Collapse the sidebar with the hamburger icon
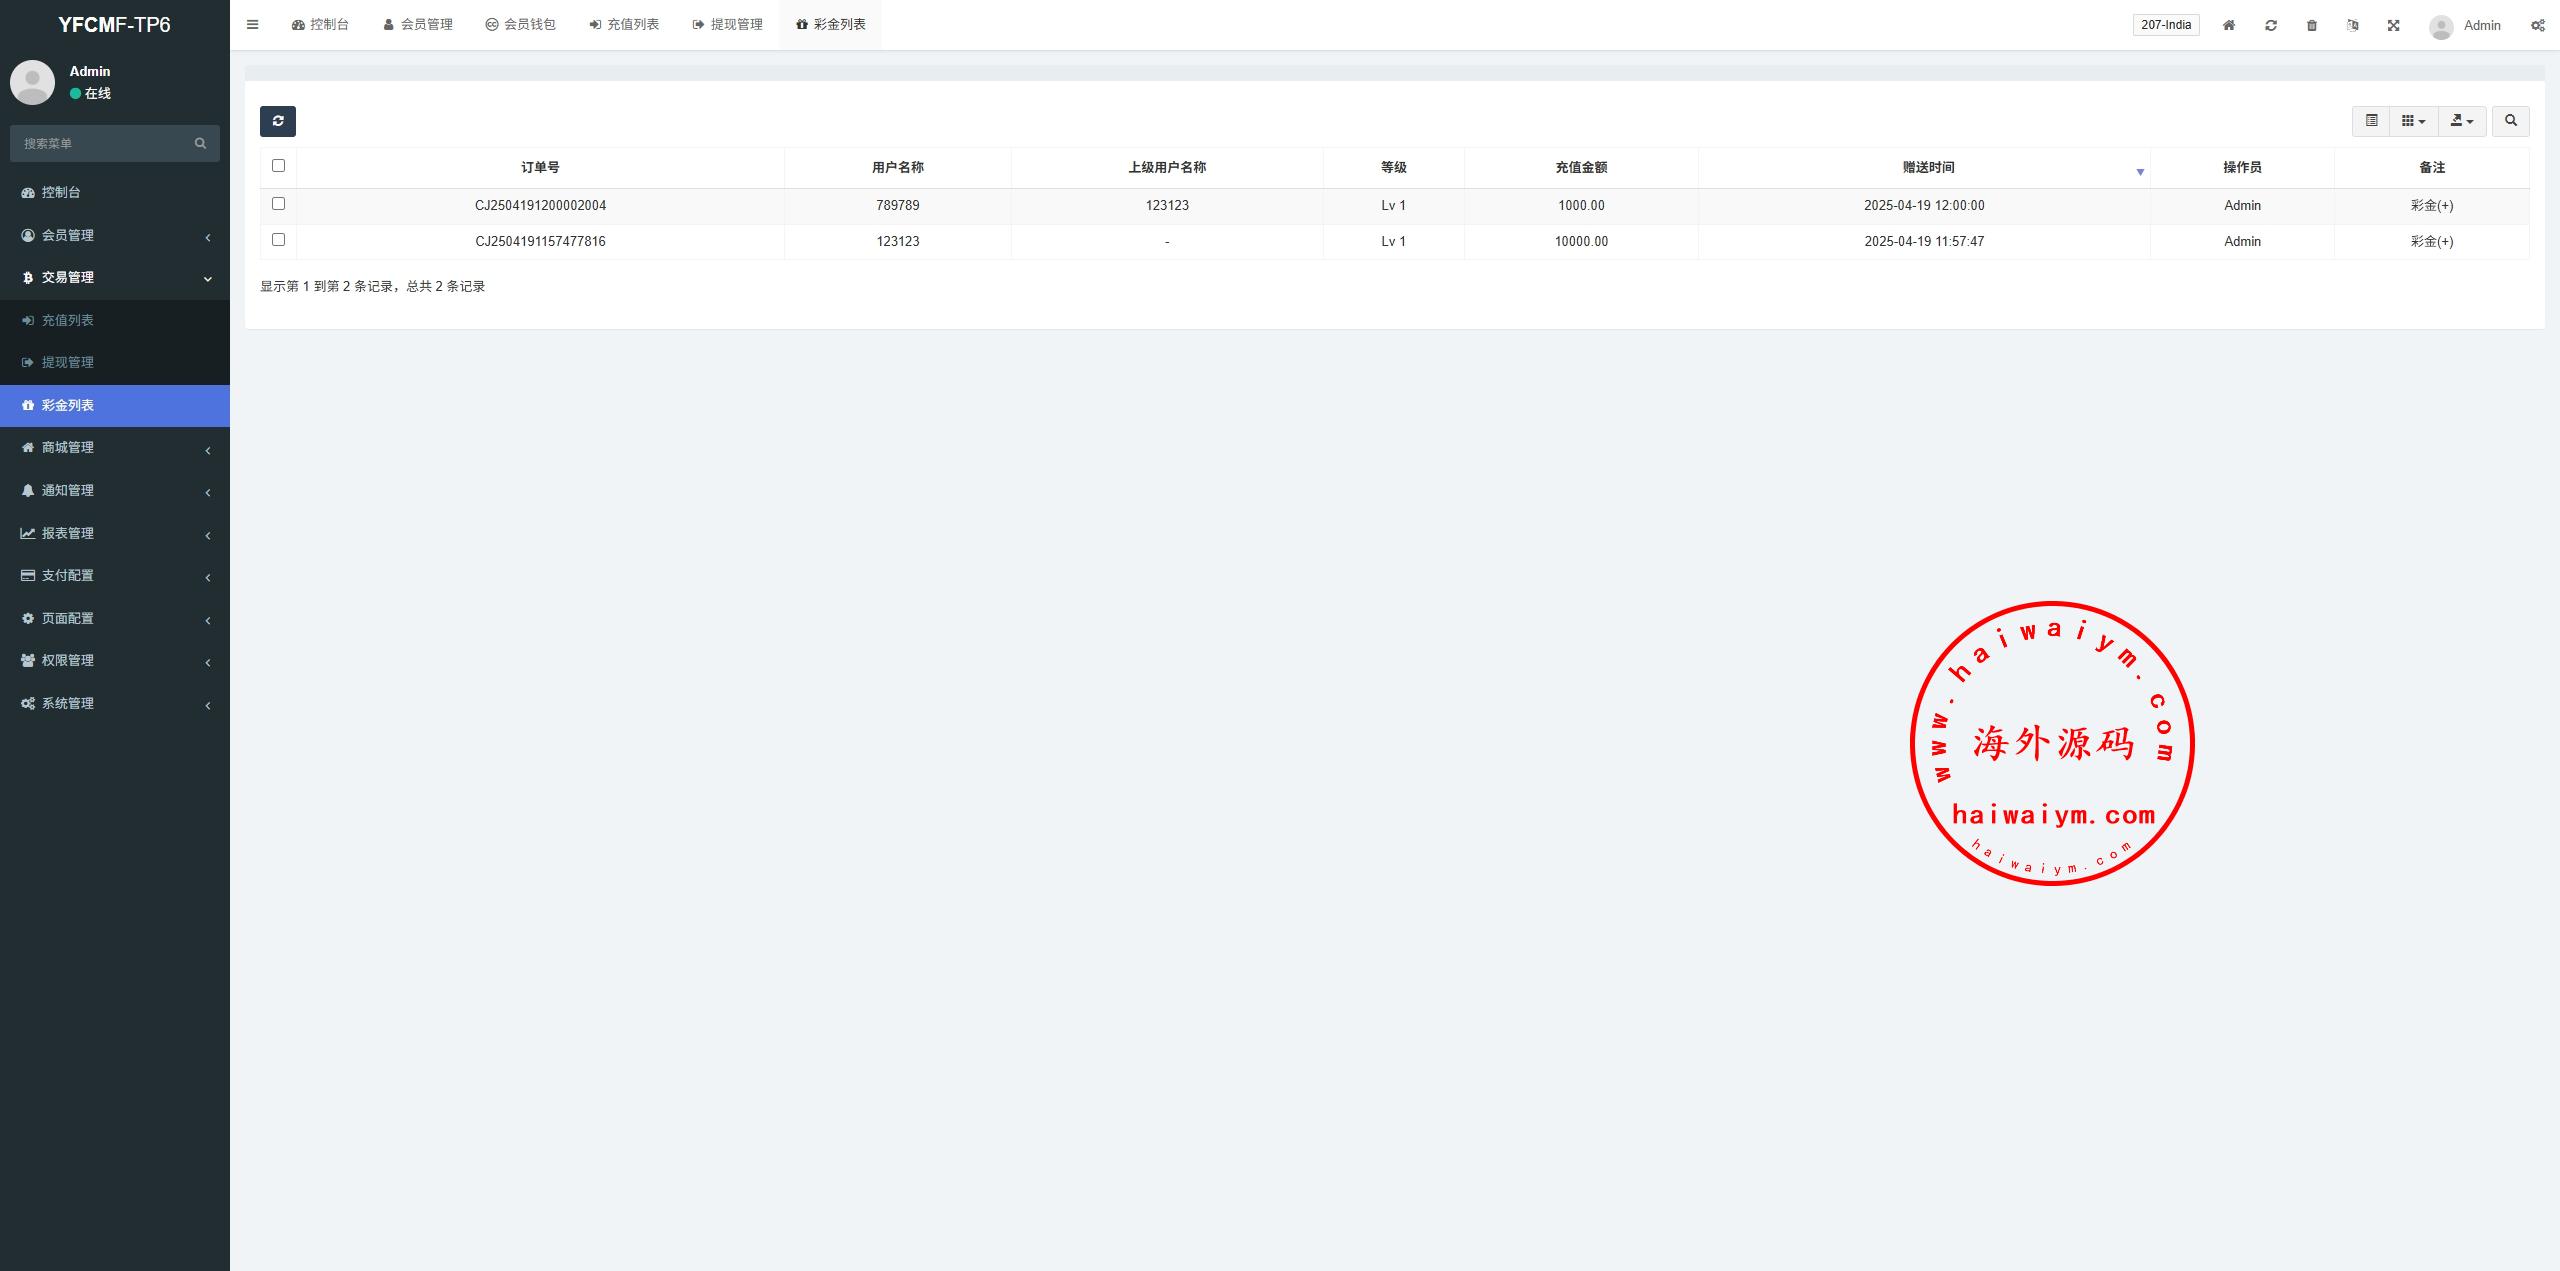This screenshot has width=2560, height=1271. tap(253, 25)
